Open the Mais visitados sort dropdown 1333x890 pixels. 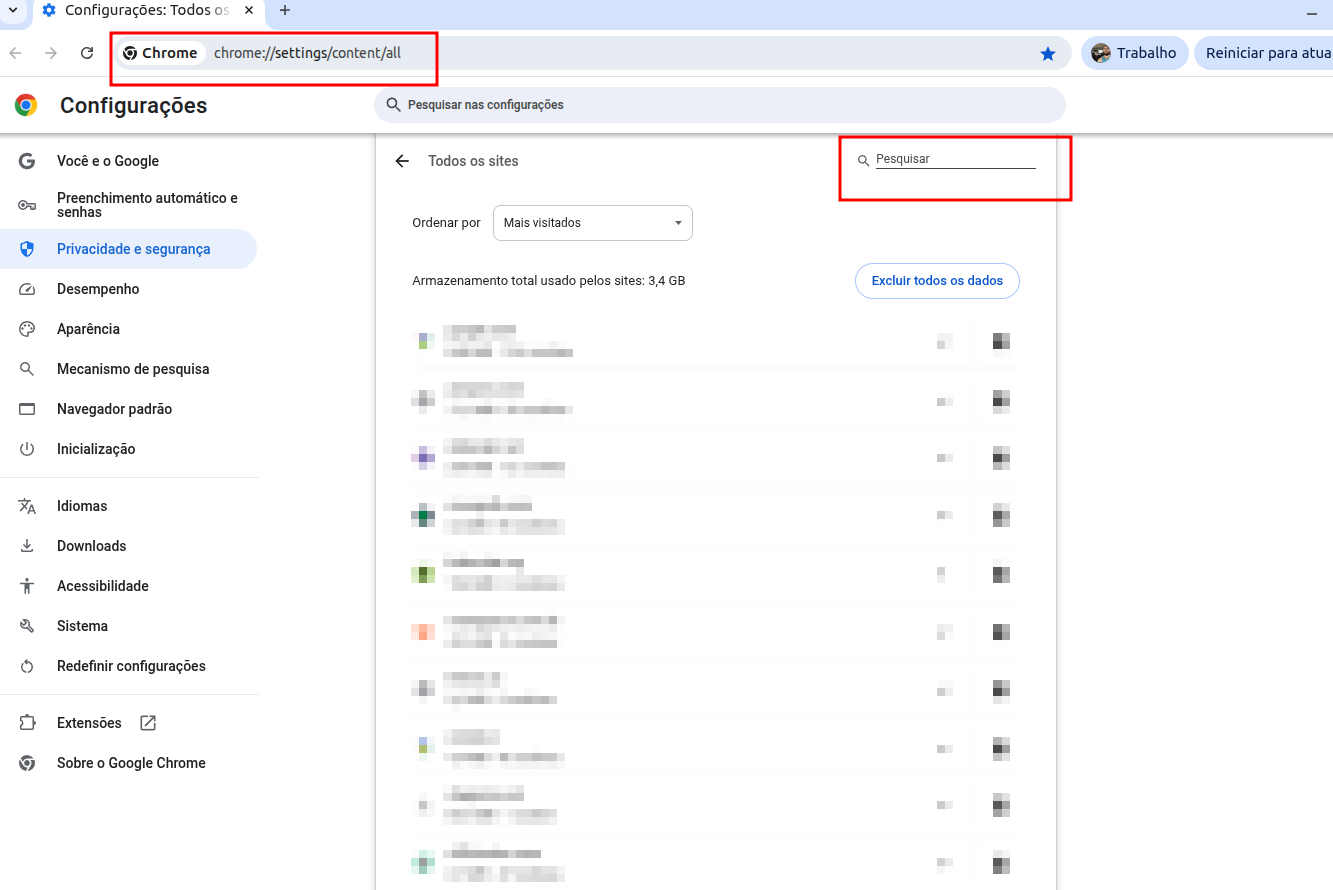[592, 223]
